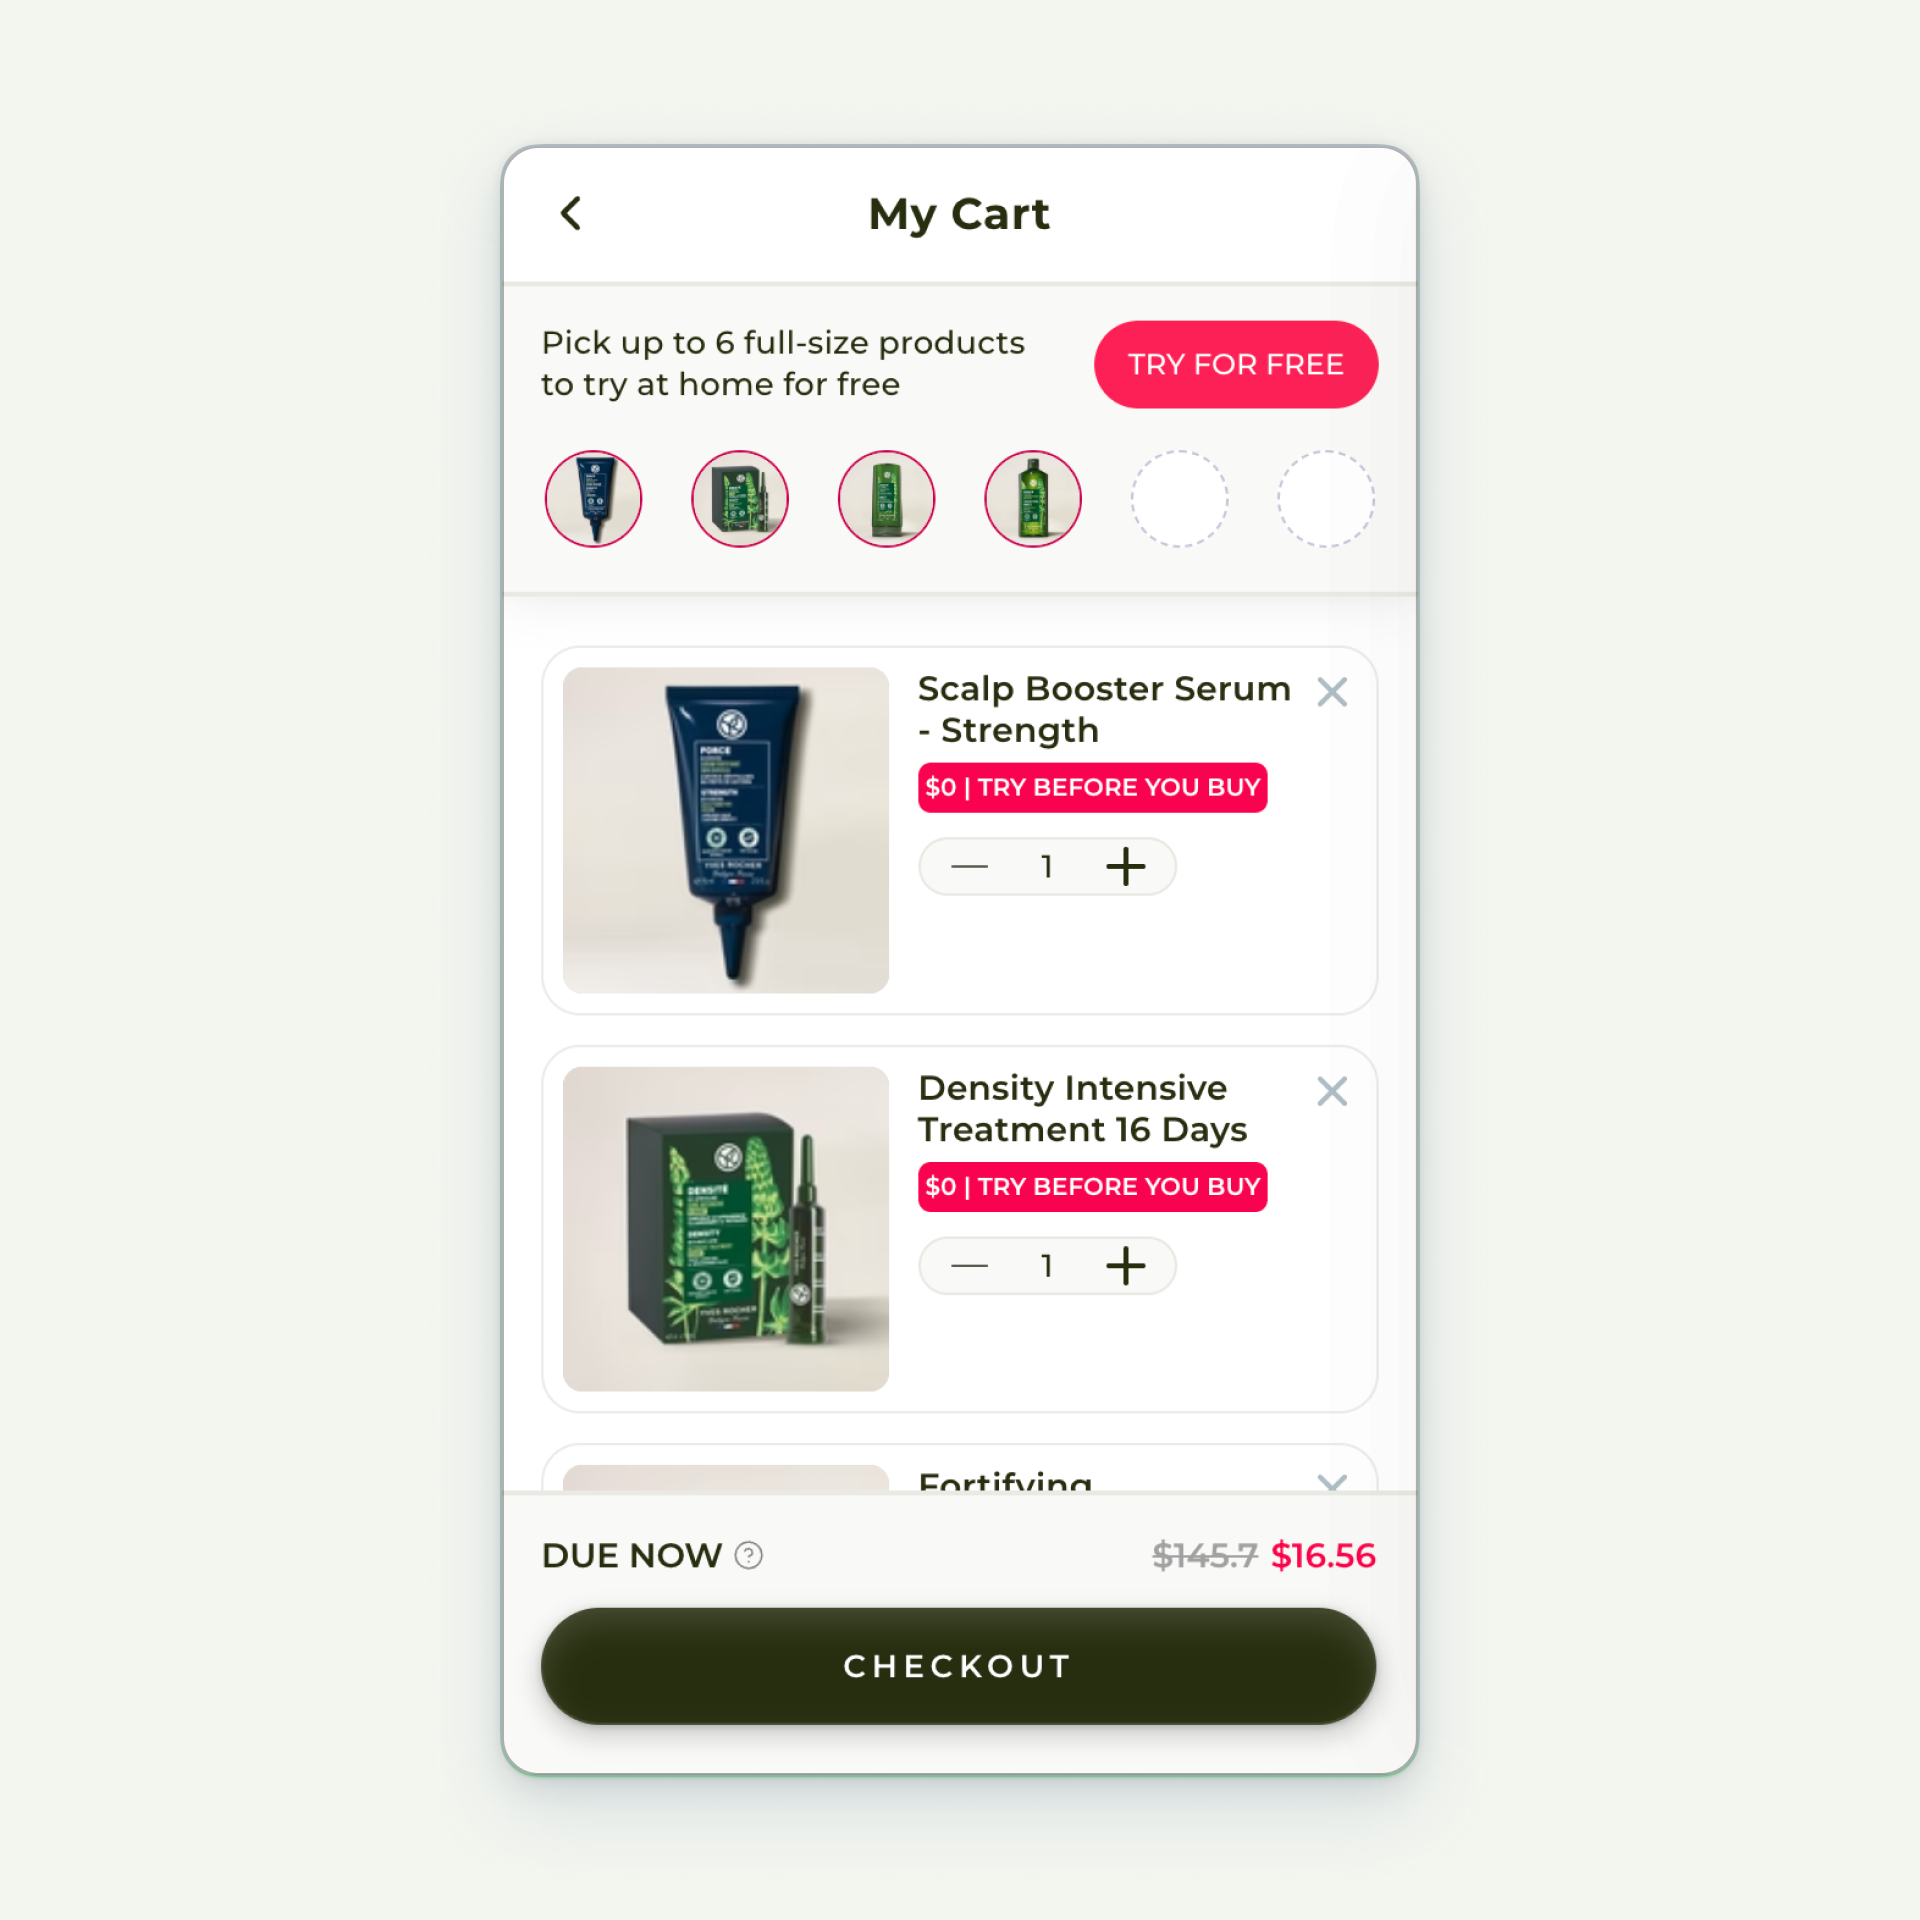Remove Density Intensive Treatment with X icon
This screenshot has height=1920, width=1920.
[1332, 1091]
